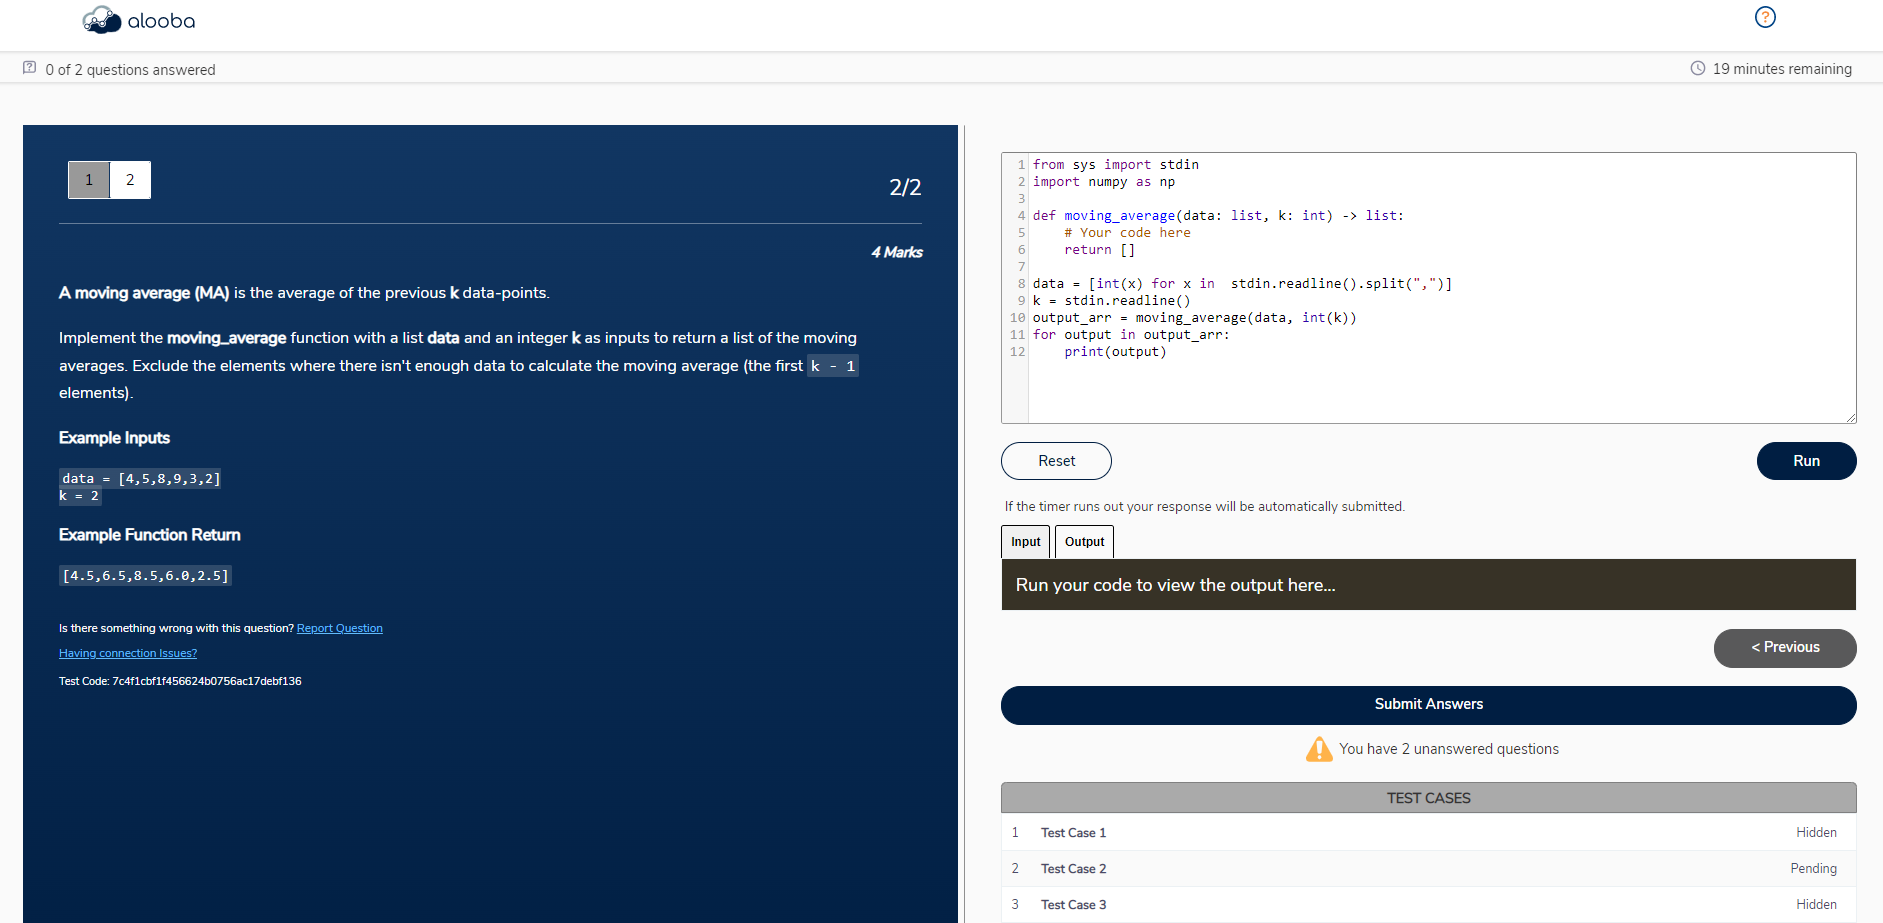
Task: Click the clock icon beside minutes remaining
Action: tap(1697, 68)
